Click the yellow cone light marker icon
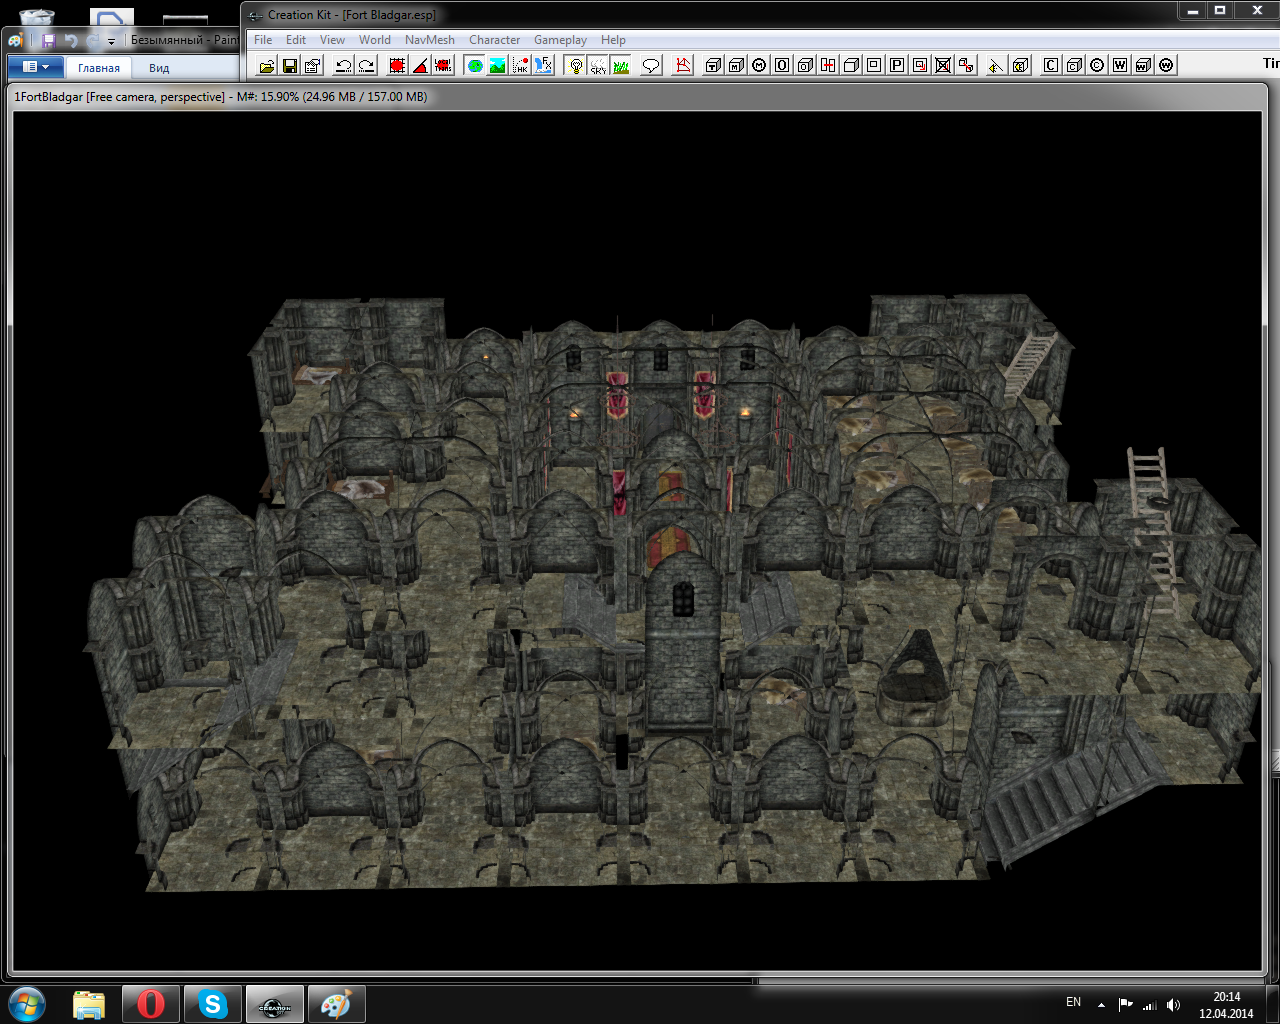Image resolution: width=1280 pixels, height=1024 pixels. (x=995, y=65)
